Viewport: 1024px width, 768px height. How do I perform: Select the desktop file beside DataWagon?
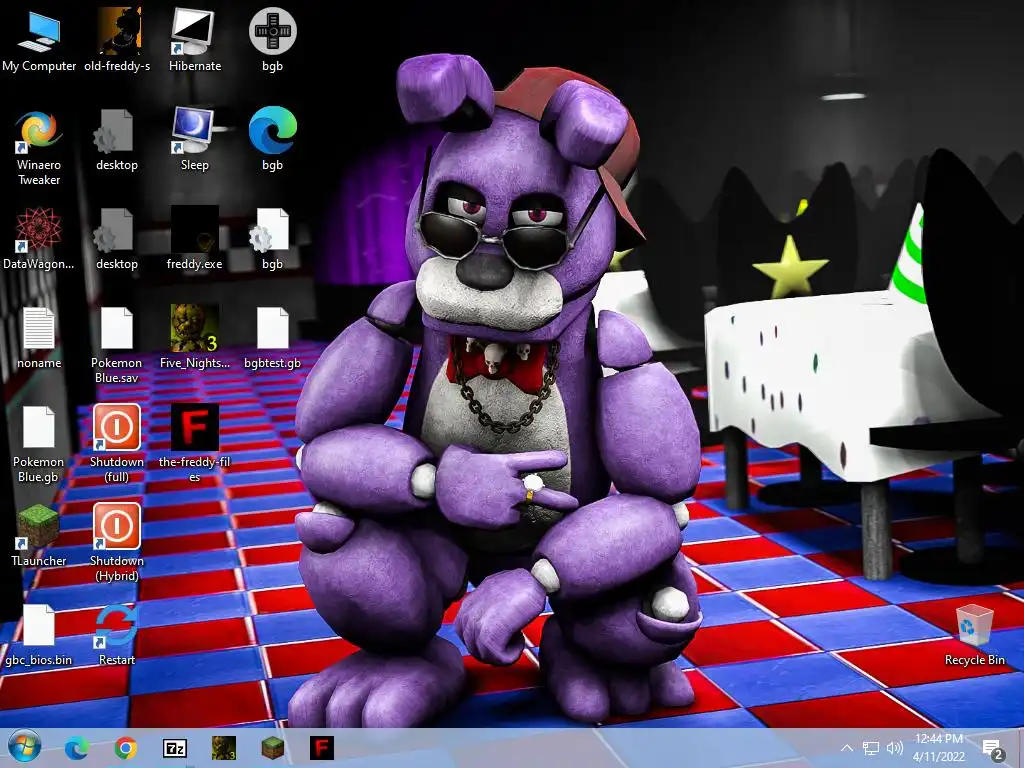[117, 238]
